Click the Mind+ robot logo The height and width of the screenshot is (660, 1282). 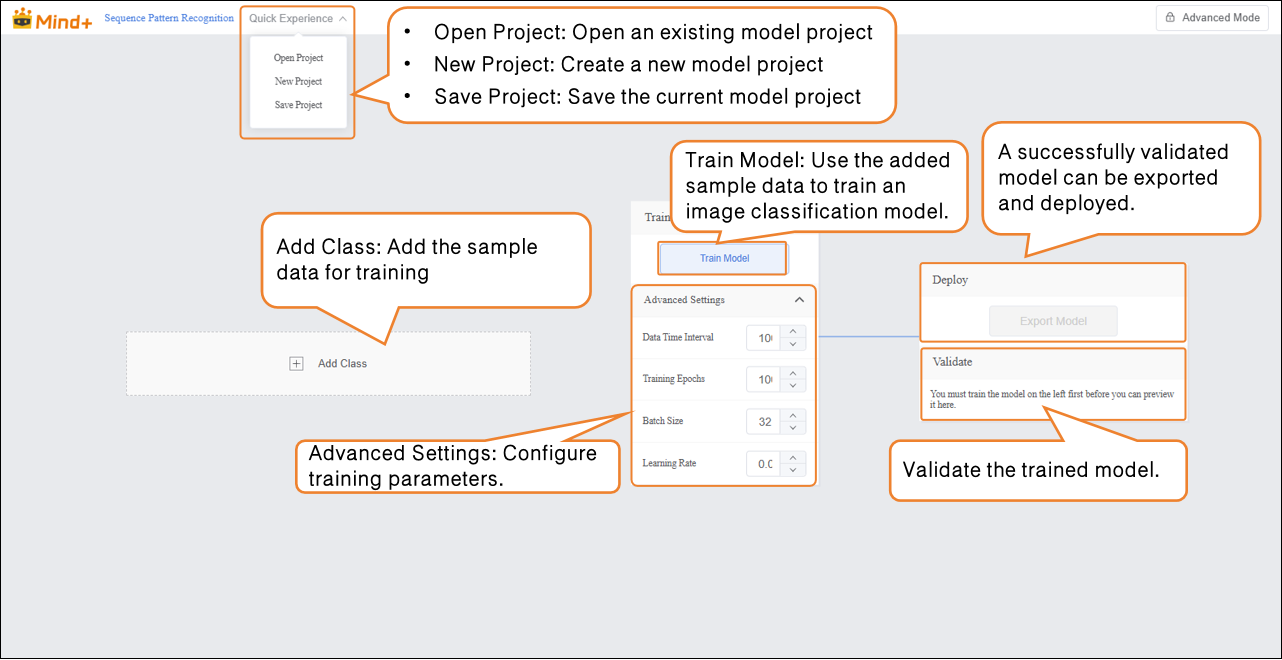[x=22, y=18]
